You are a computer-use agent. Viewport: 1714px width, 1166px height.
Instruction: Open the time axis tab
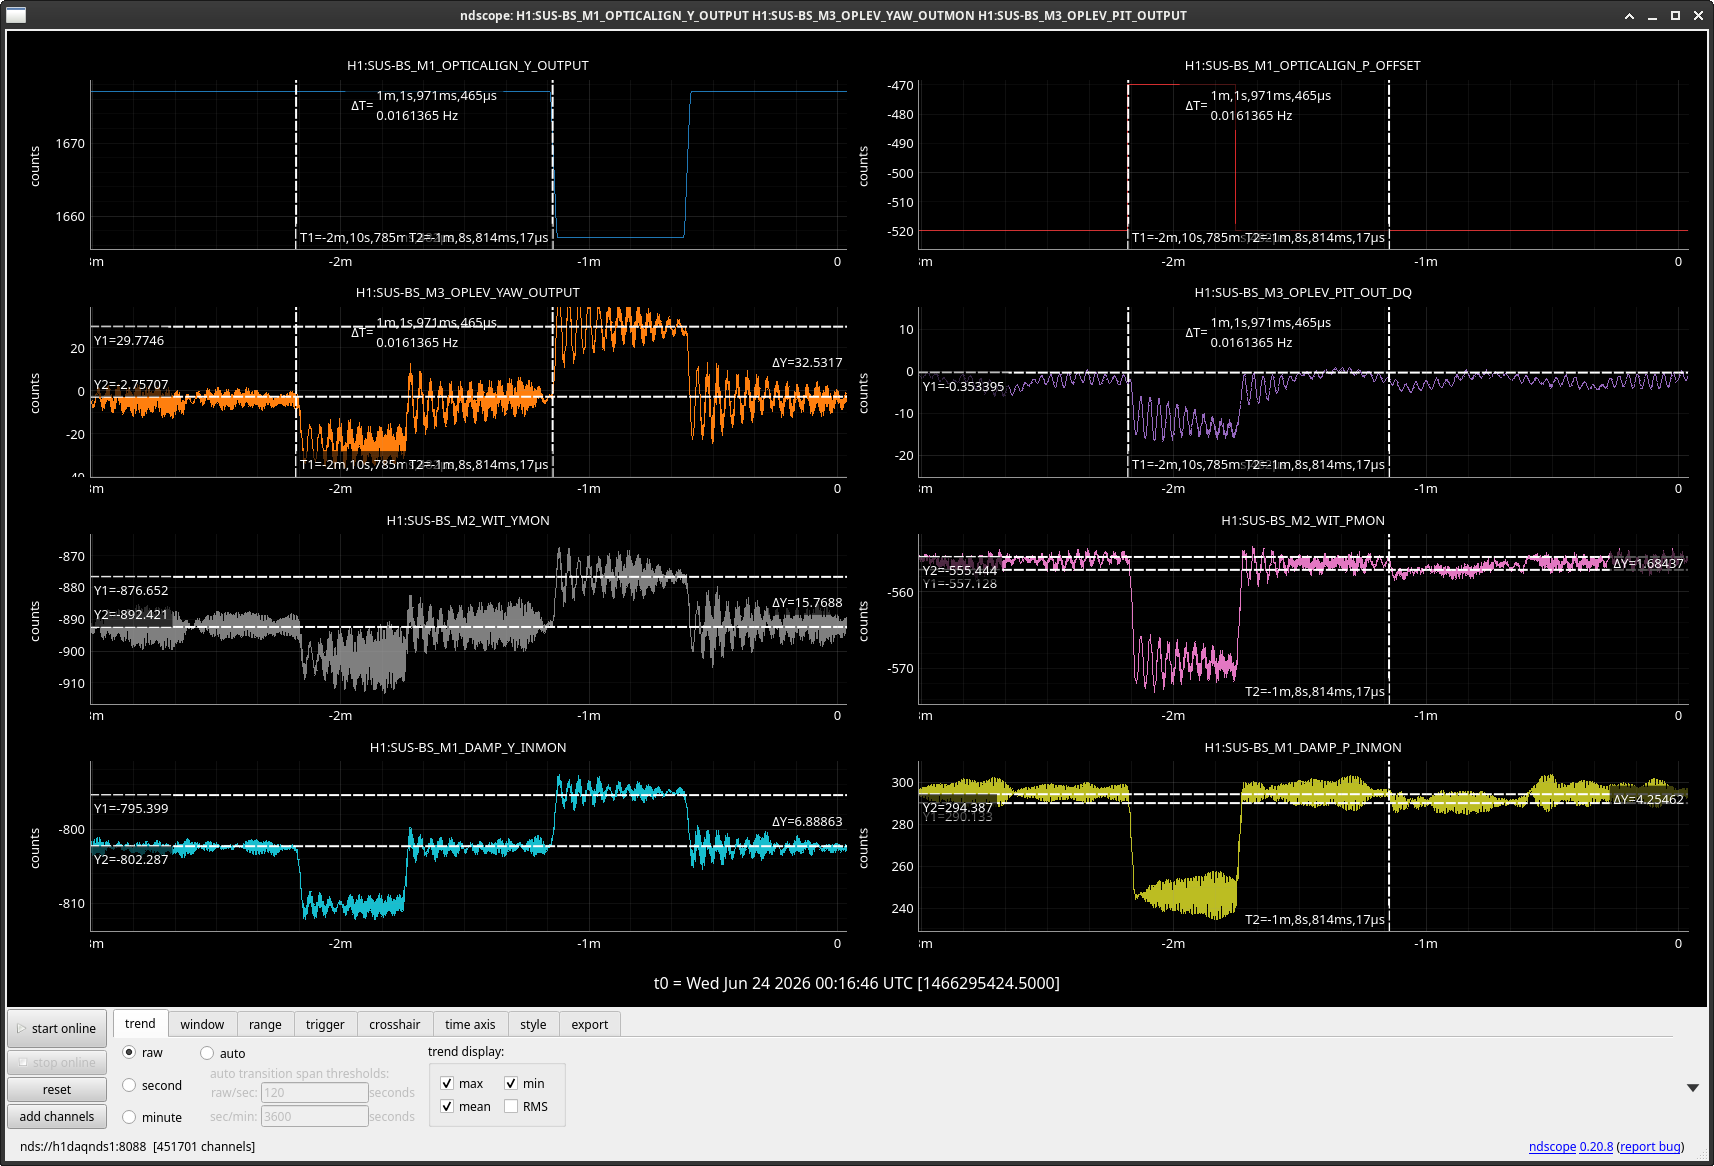pos(470,1024)
